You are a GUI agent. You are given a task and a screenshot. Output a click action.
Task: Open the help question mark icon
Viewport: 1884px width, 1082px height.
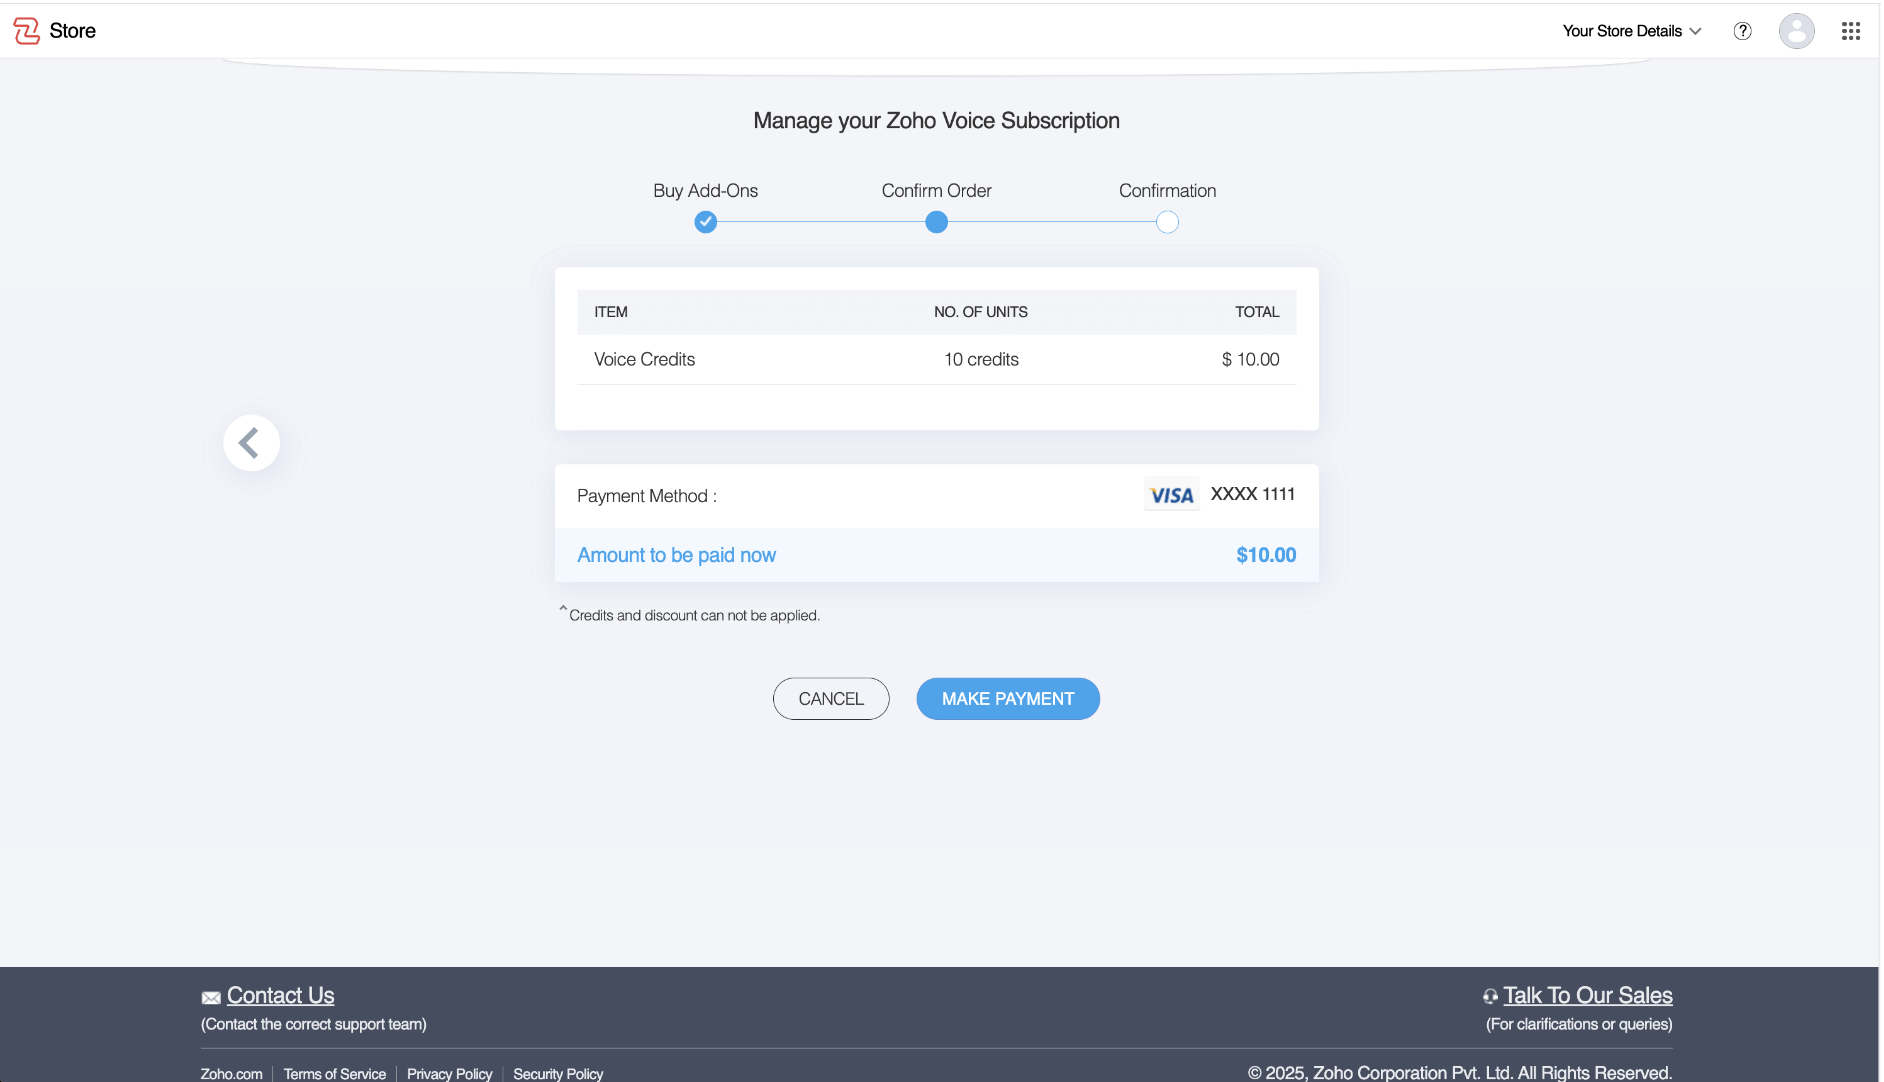[x=1743, y=31]
